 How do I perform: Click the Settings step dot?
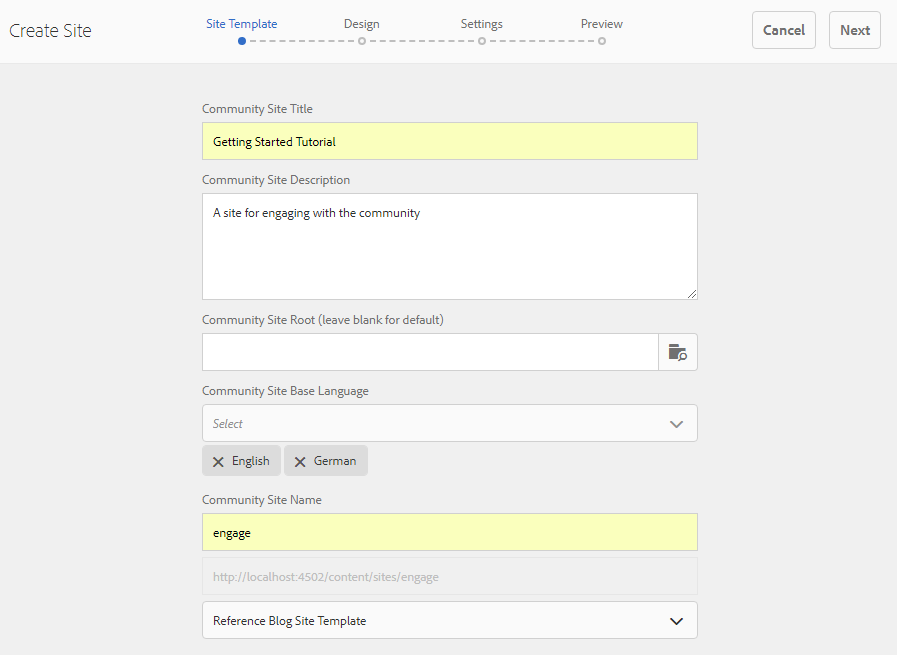coord(482,41)
